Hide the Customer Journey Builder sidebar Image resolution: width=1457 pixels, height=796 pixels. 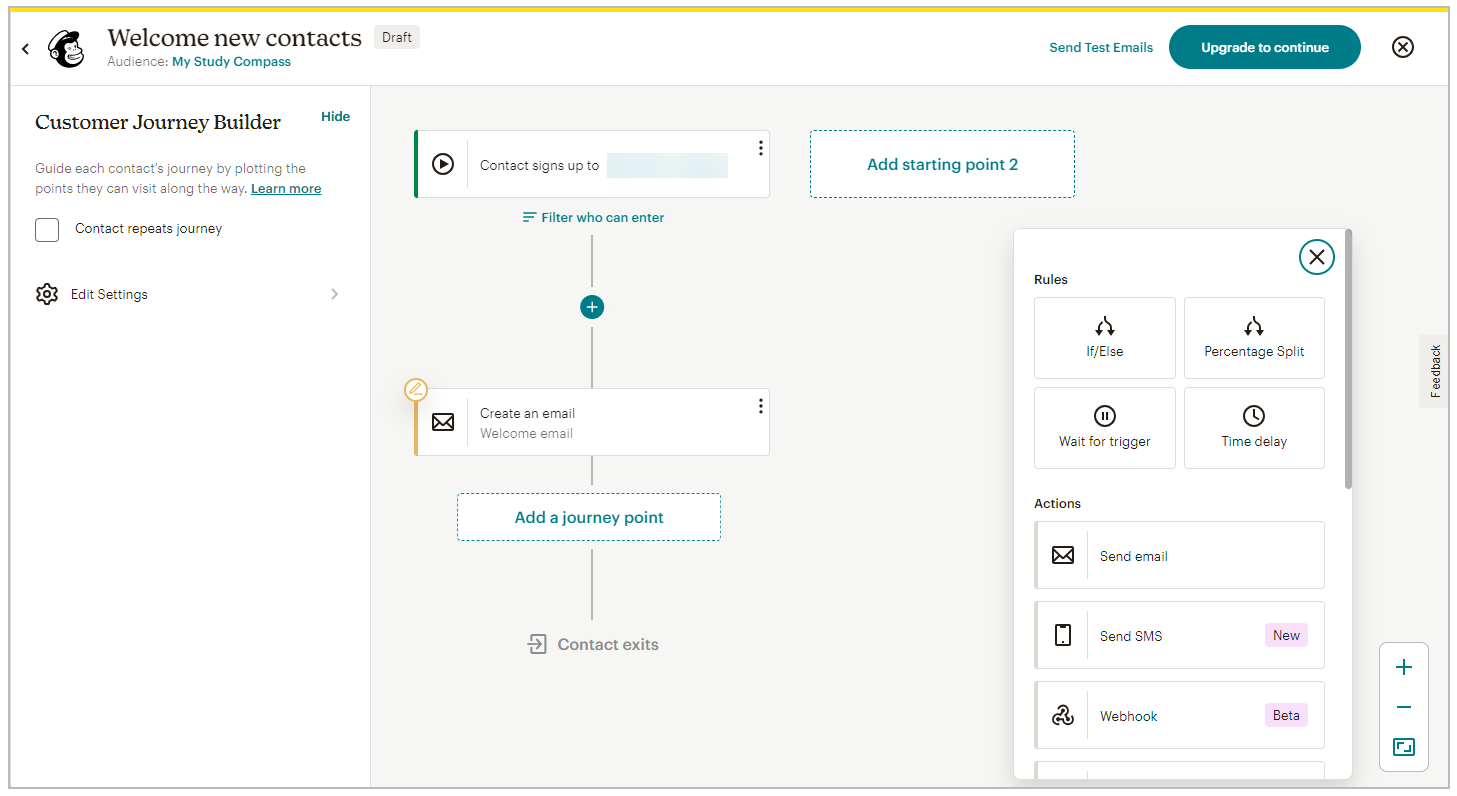335,116
